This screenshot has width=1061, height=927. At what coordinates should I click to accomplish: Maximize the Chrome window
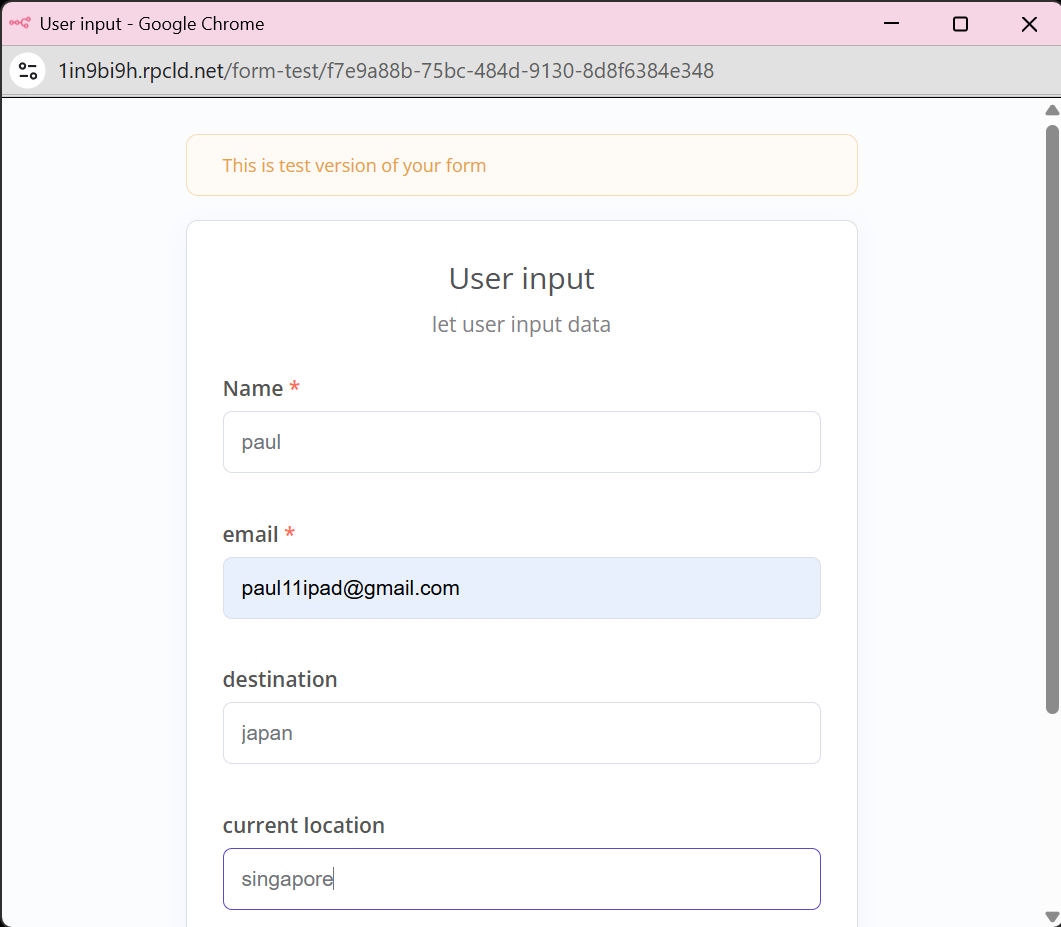pos(960,24)
